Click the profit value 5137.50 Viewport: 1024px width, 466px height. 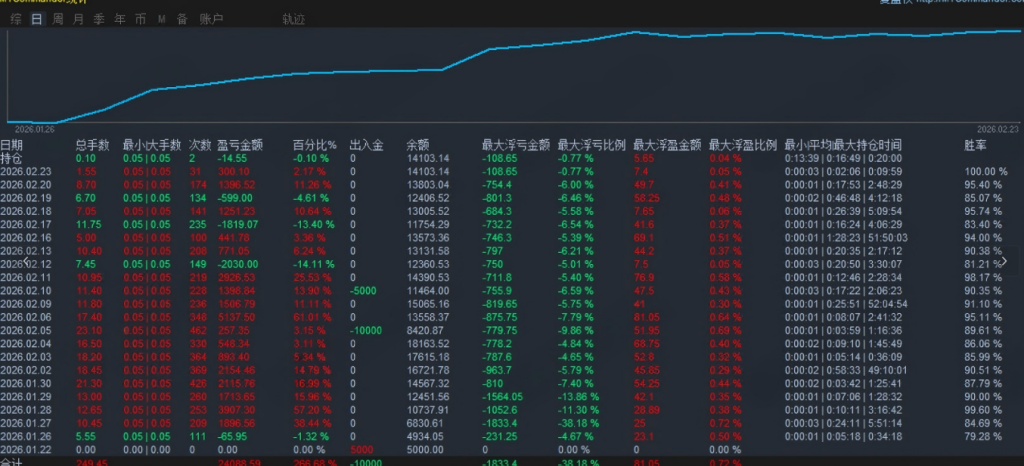tap(237, 317)
